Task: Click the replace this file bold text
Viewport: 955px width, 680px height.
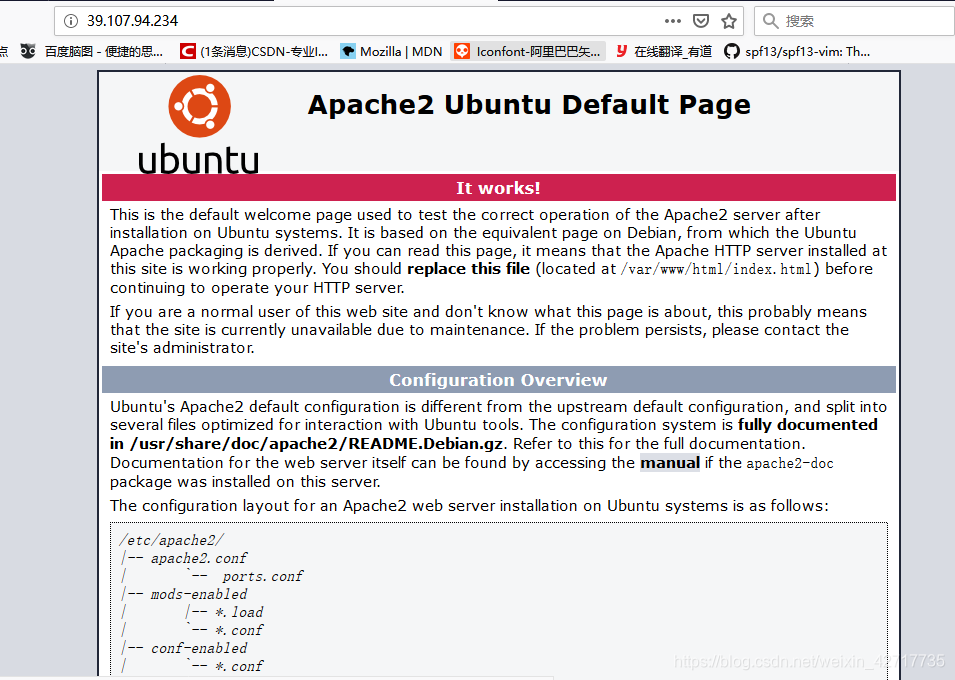Action: coord(468,269)
